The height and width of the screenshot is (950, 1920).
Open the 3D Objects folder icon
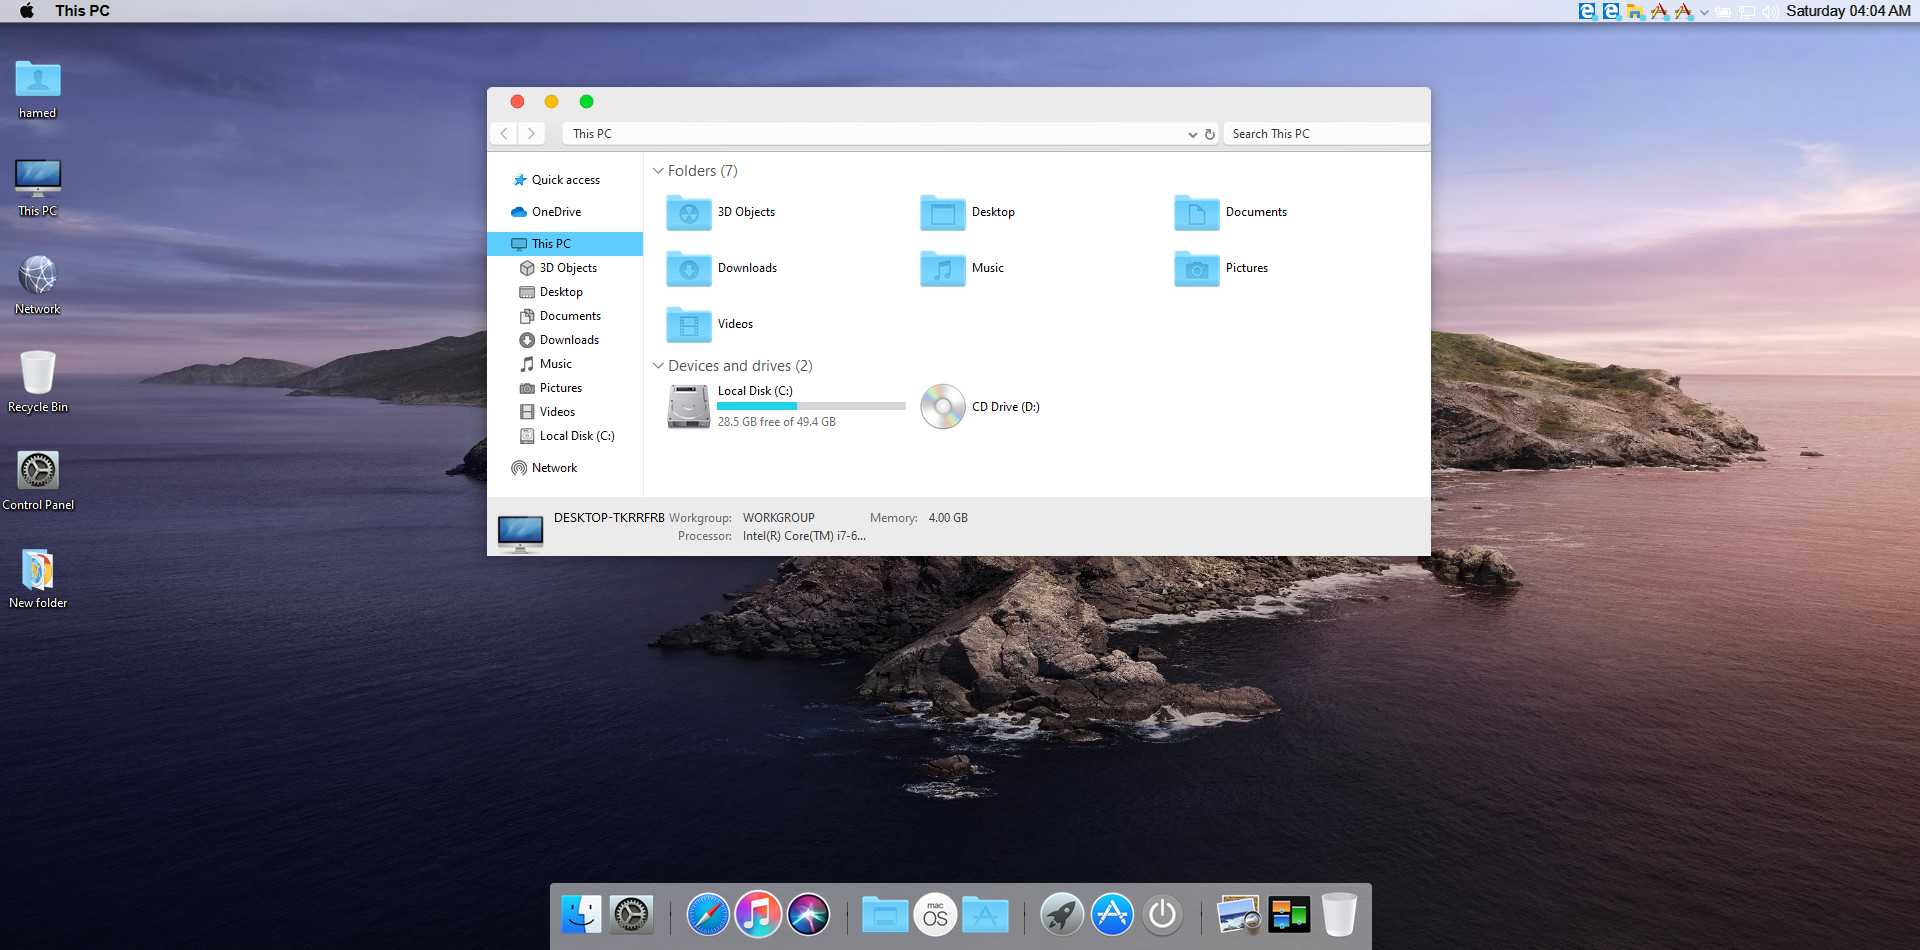(689, 213)
